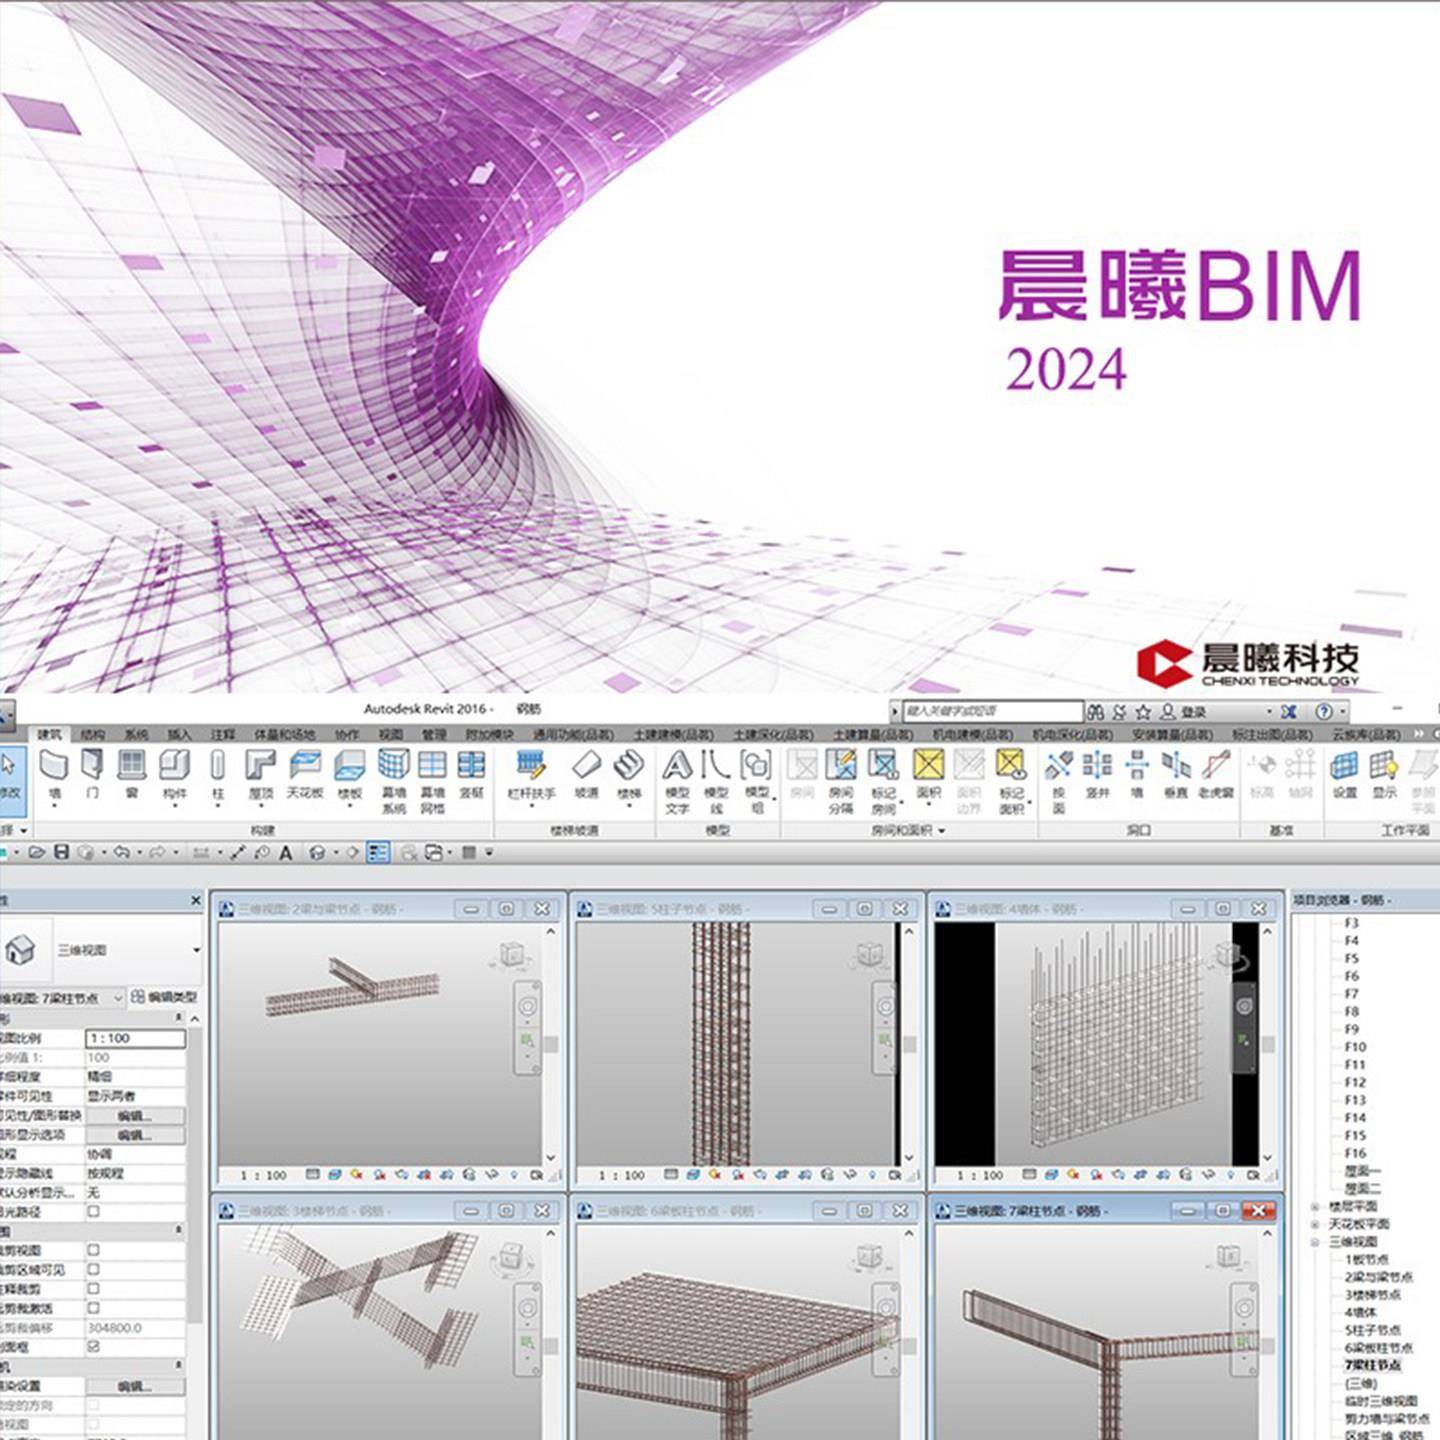Select the 门 (Door) tool
This screenshot has width=1440, height=1440.
tap(92, 775)
